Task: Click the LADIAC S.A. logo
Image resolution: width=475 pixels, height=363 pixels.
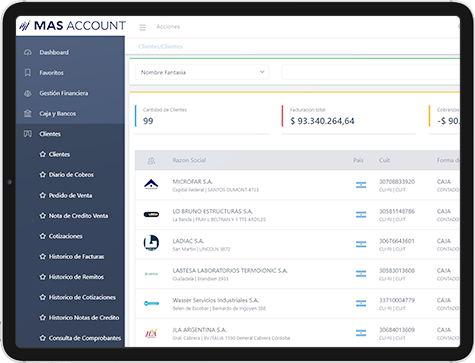Action: tap(151, 243)
